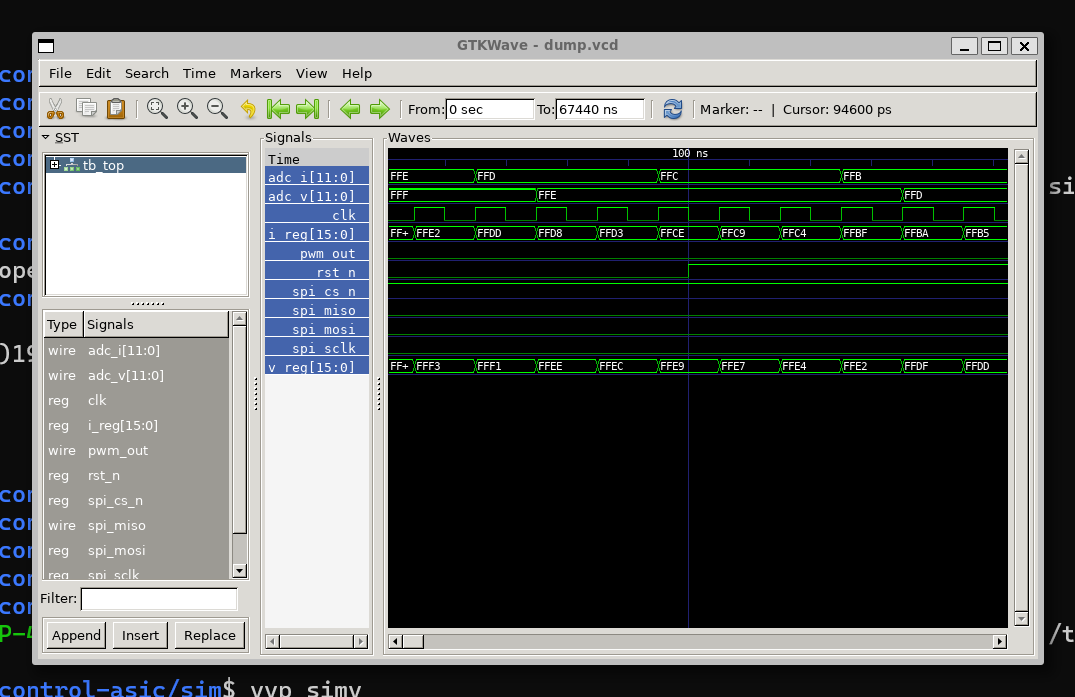
Task: Click the Paste traces clipboard icon
Action: coord(116,109)
